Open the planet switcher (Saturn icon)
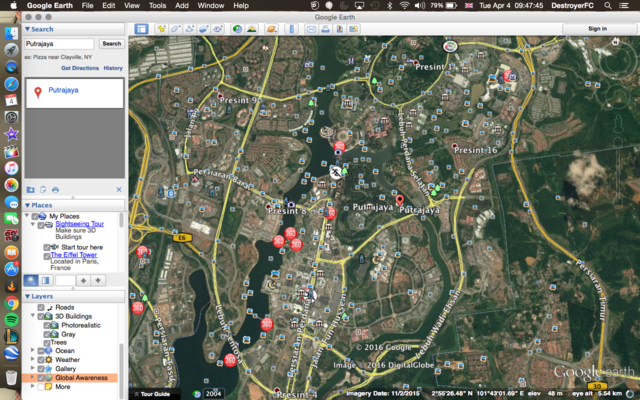Viewport: 640px width, 400px height. tap(271, 29)
